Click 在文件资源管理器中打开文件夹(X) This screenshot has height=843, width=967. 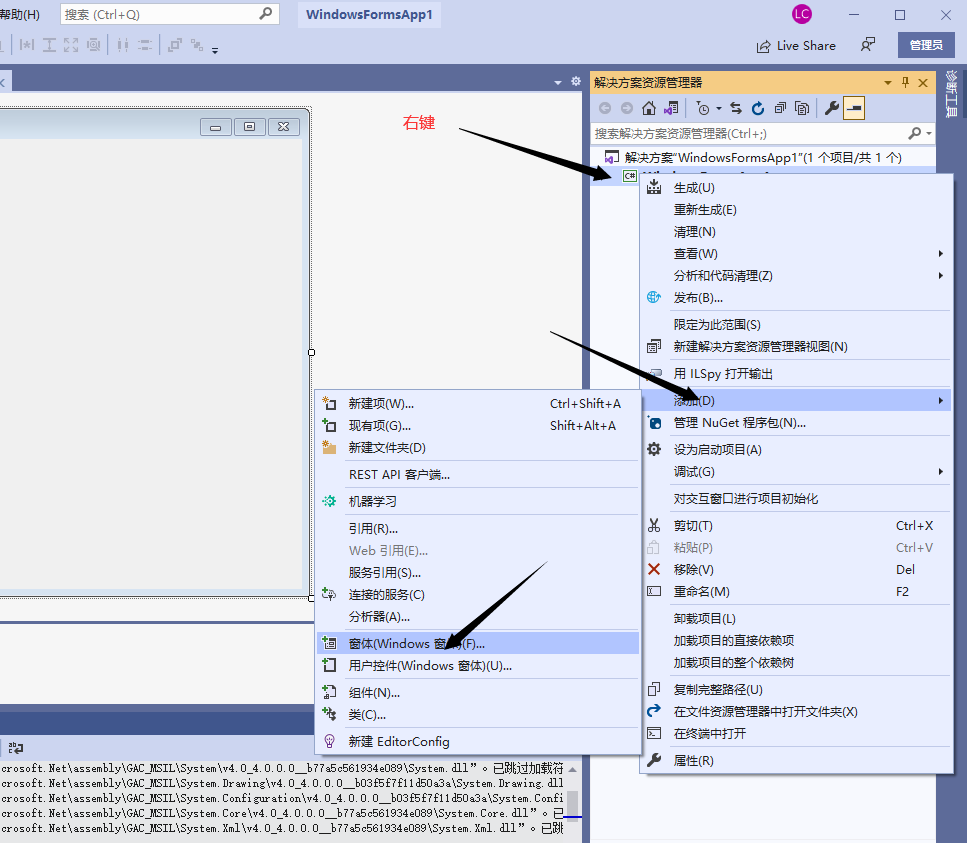[x=796, y=712]
